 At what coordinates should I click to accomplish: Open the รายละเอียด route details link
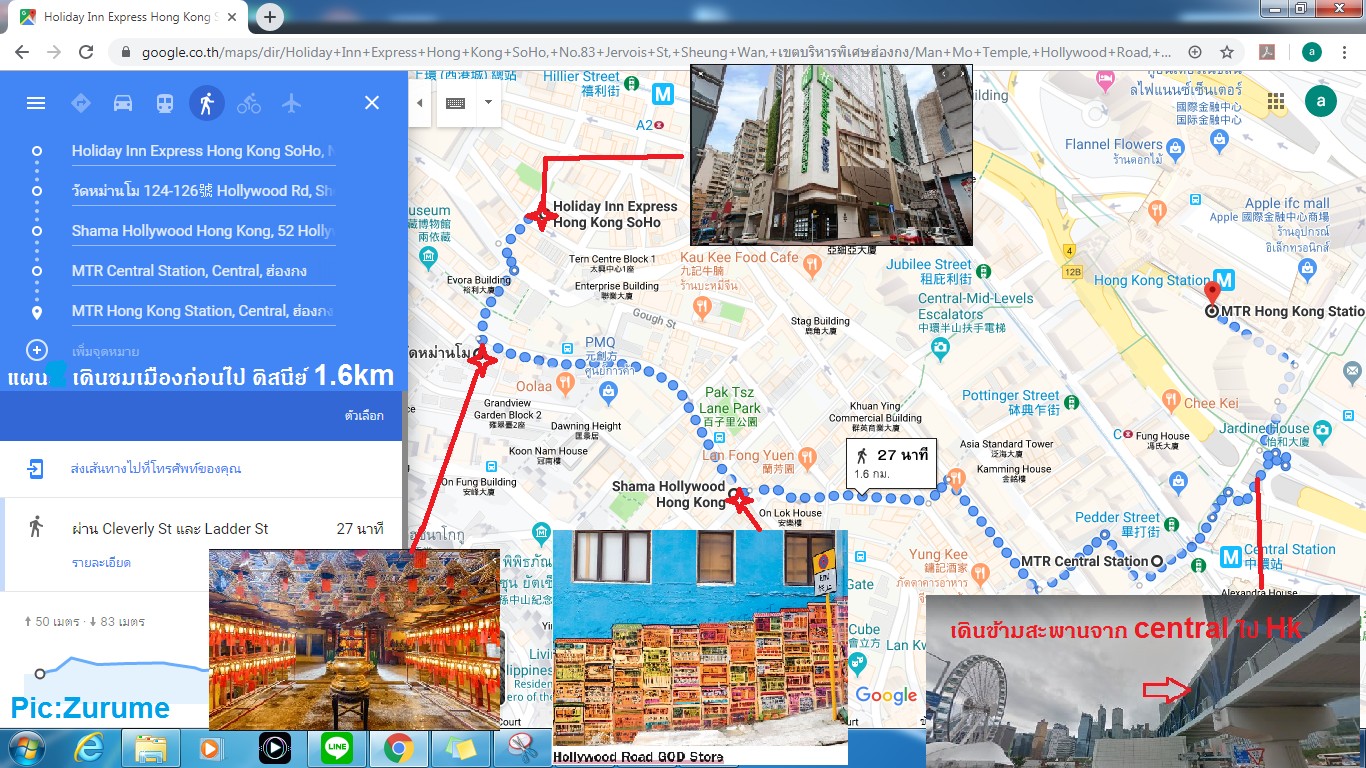pyautogui.click(x=101, y=563)
